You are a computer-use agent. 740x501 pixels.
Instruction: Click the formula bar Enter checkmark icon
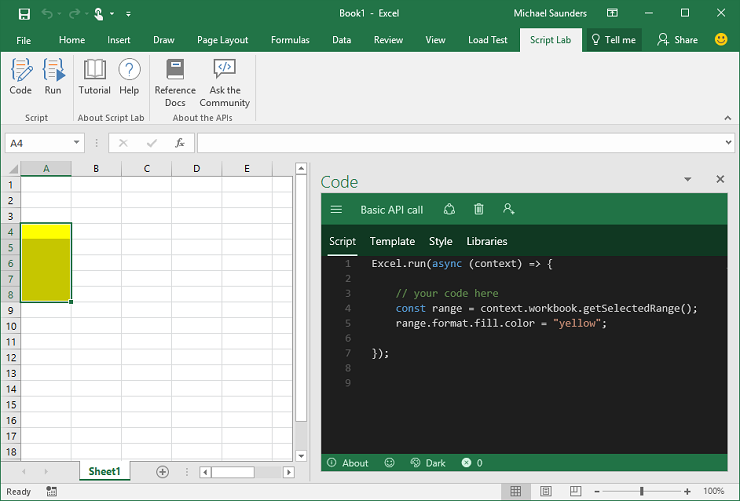tap(151, 143)
